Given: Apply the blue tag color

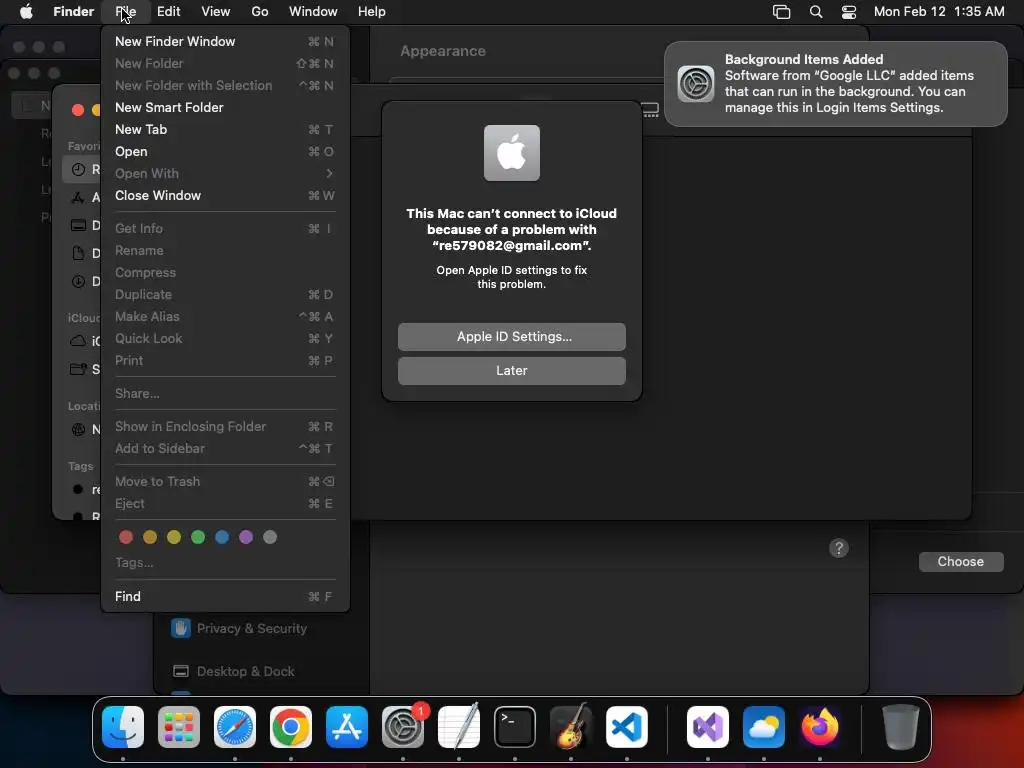Looking at the screenshot, I should tap(222, 537).
